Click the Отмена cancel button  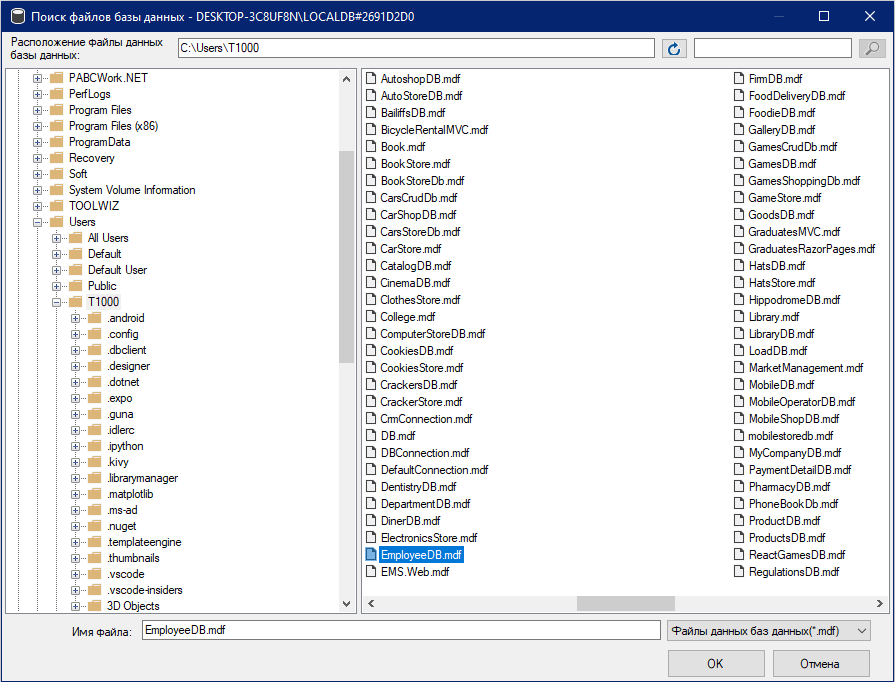[x=819, y=663]
